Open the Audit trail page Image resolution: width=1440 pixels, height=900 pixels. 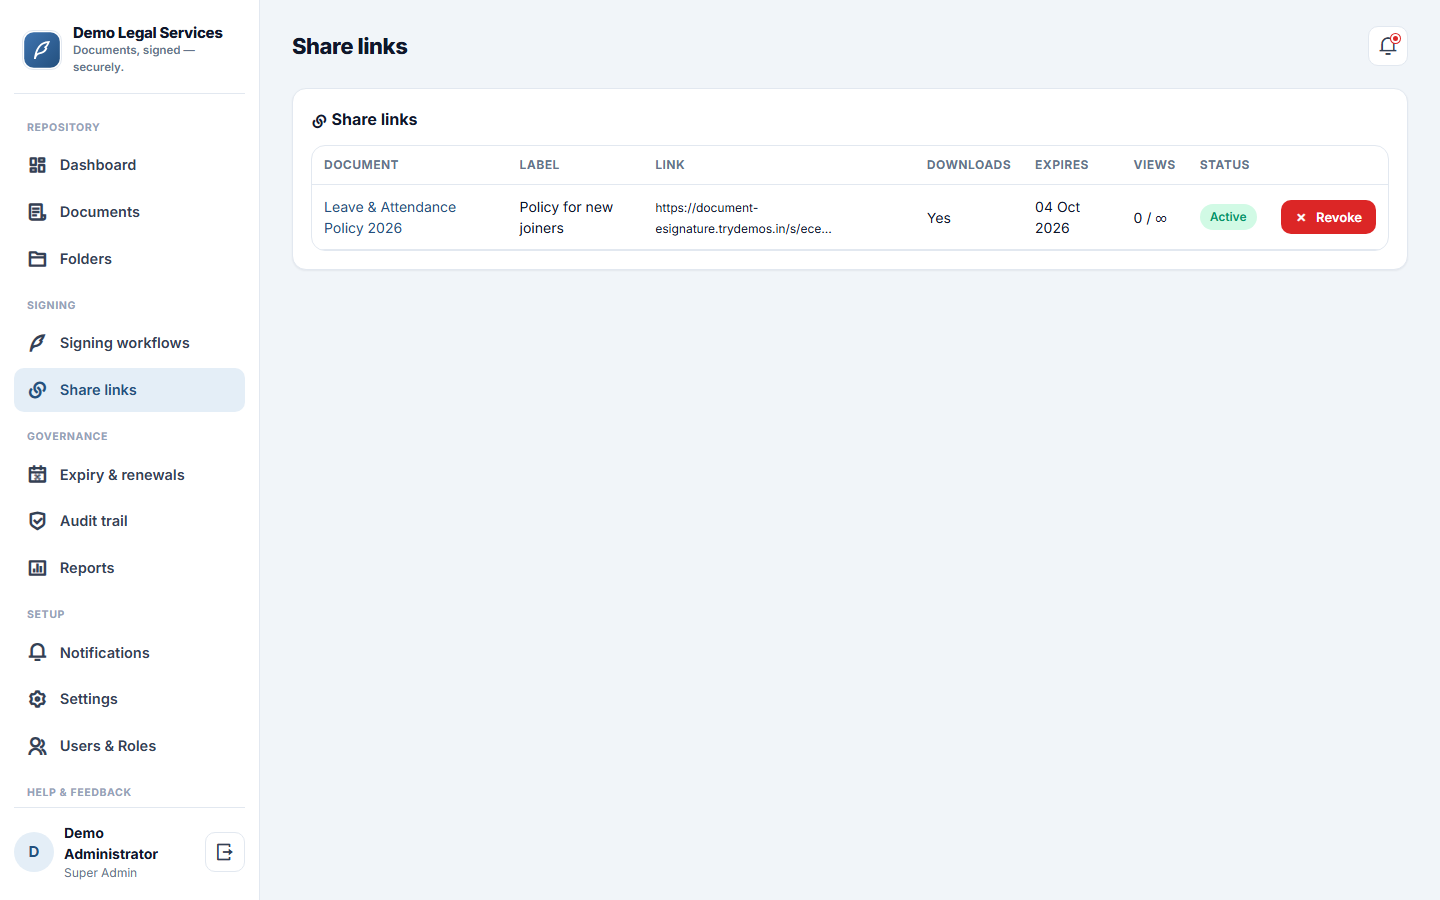click(x=129, y=521)
